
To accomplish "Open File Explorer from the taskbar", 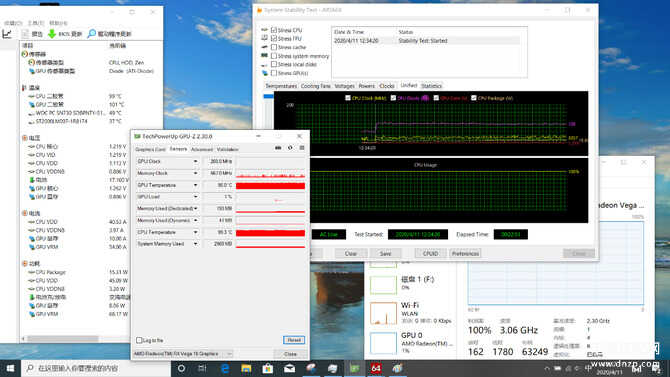I will (x=246, y=368).
